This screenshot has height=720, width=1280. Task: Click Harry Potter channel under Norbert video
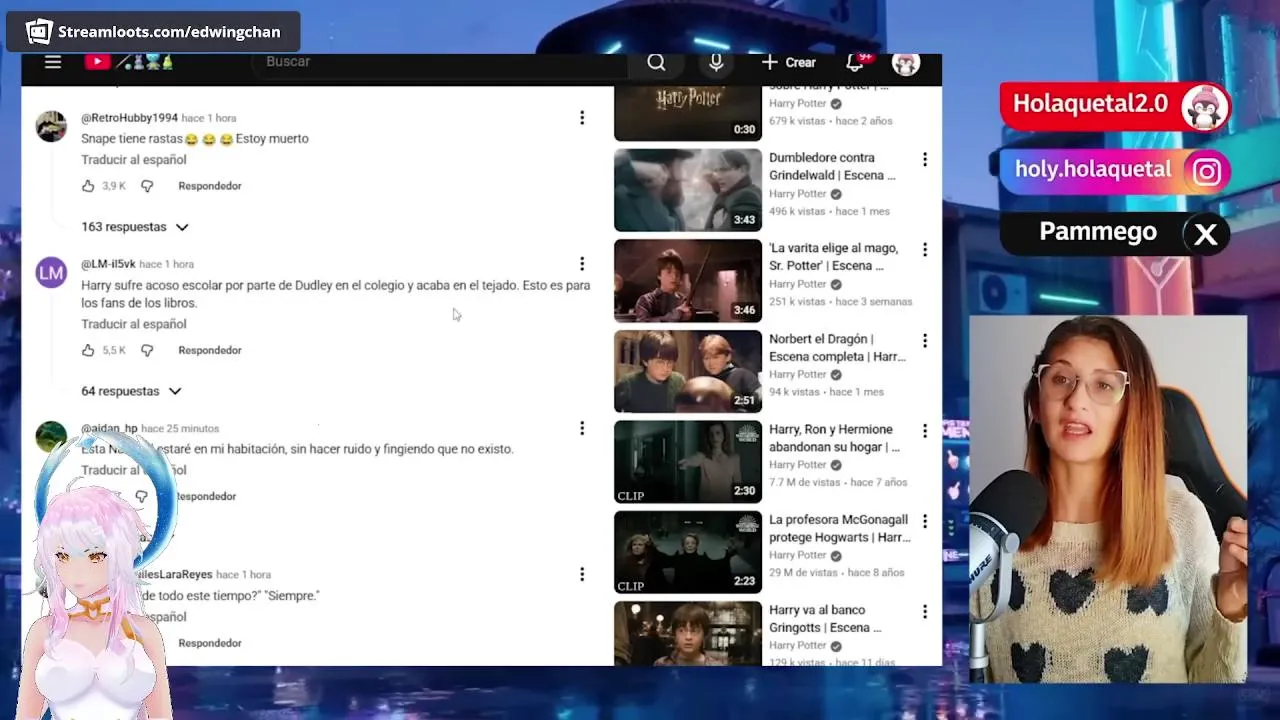(797, 374)
